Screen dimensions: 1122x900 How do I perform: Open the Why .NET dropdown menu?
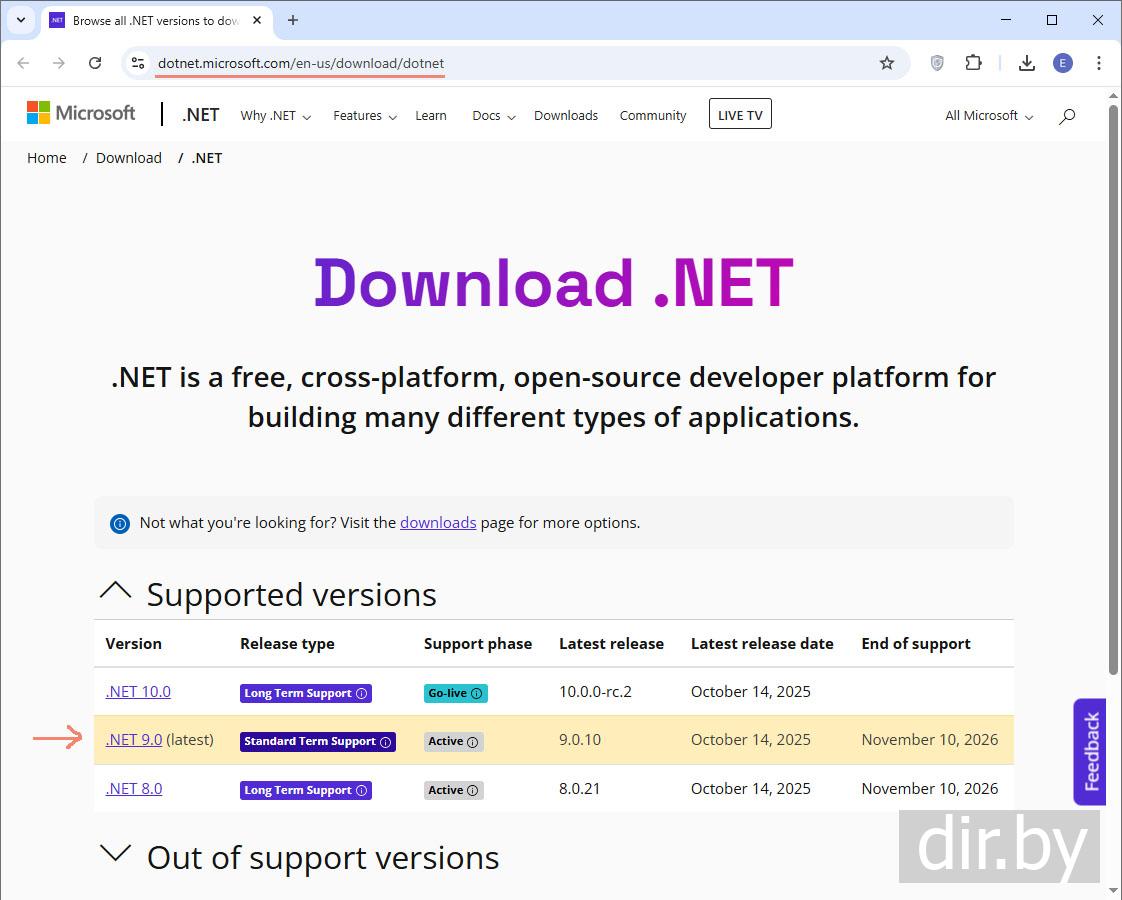(275, 116)
